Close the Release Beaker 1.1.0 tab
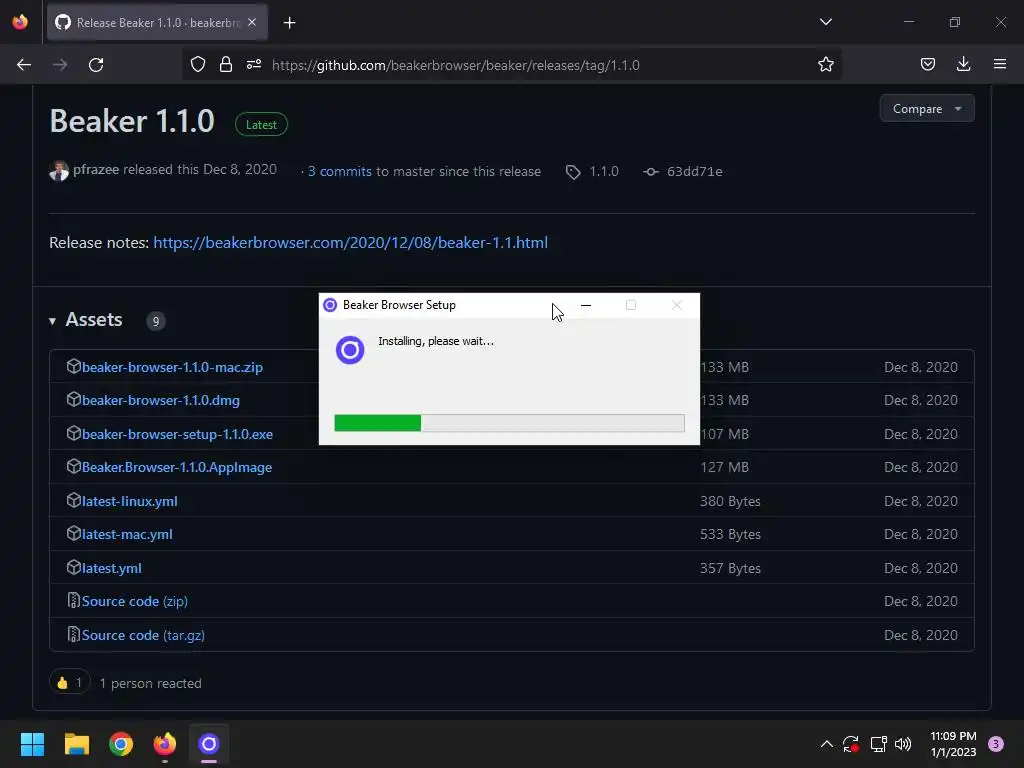 tap(252, 22)
